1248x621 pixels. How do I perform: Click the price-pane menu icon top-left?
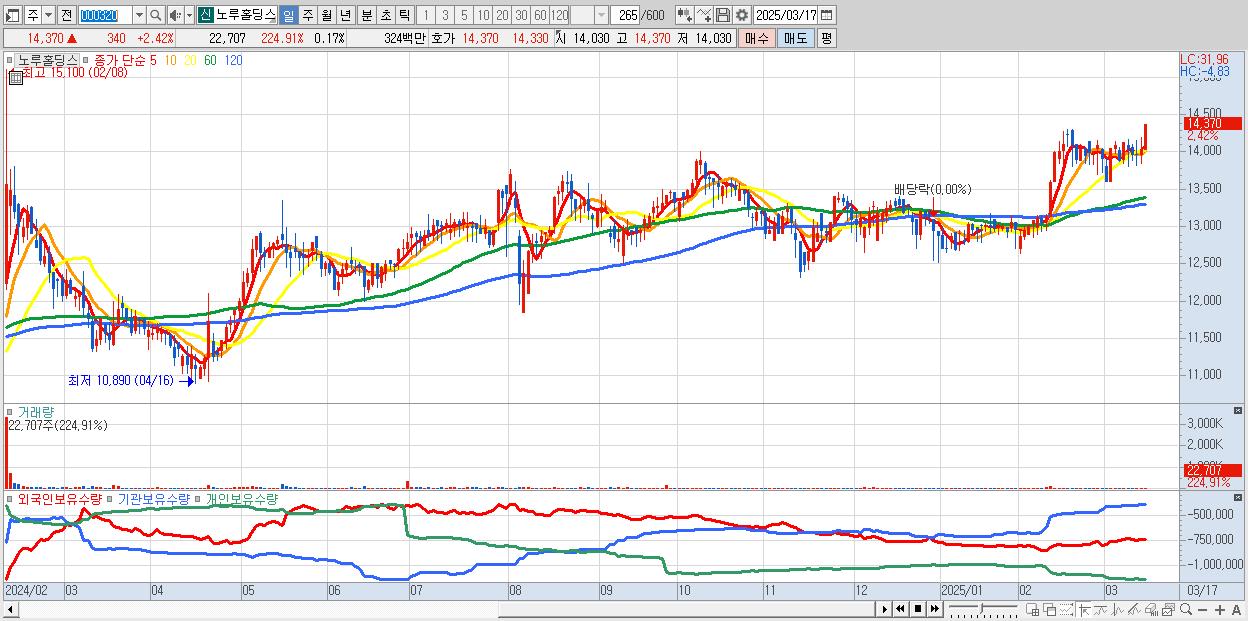(x=14, y=78)
